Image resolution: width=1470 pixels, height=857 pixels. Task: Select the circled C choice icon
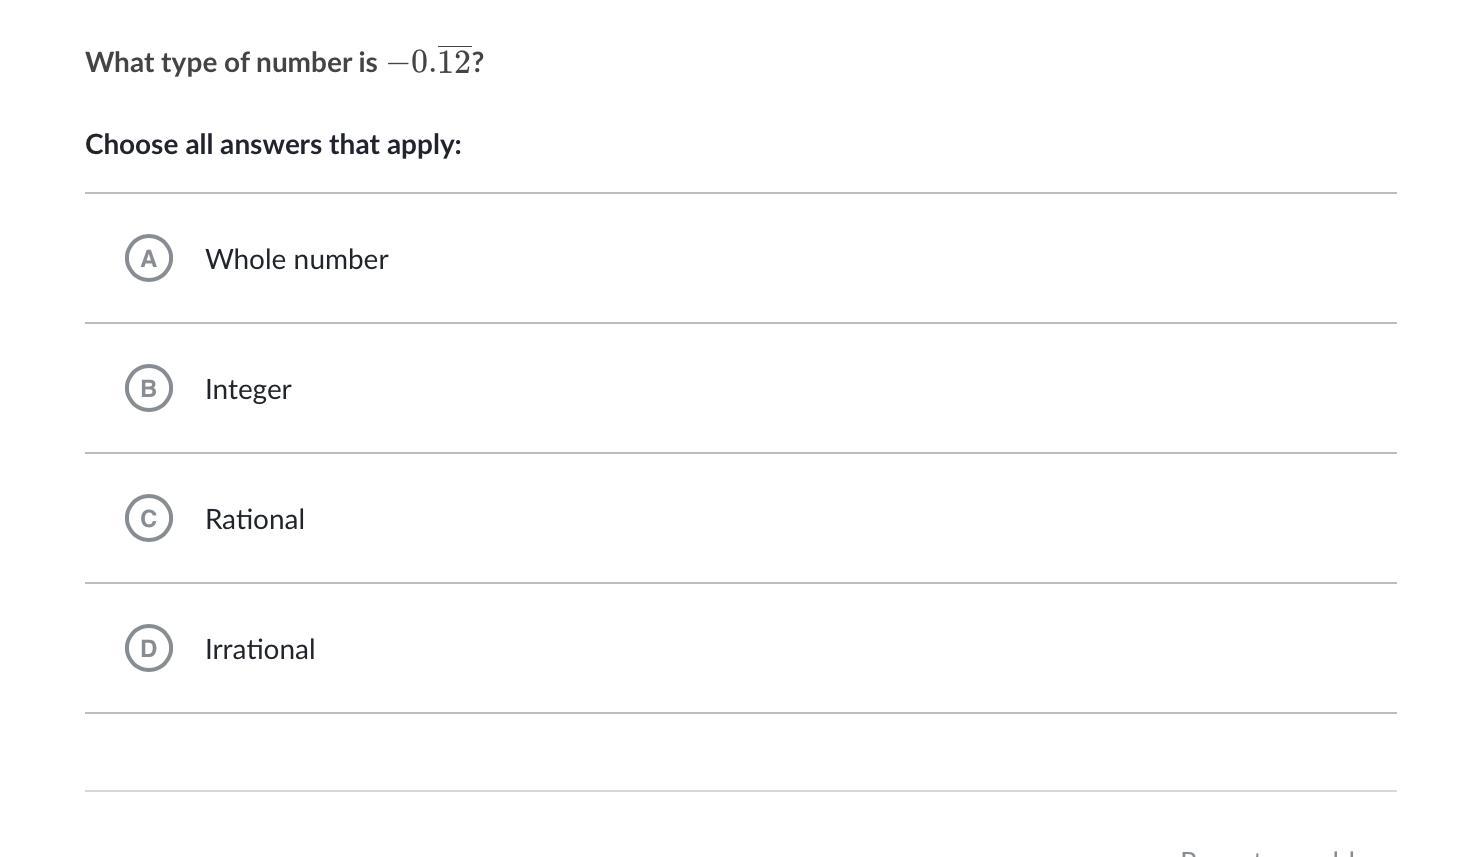[149, 518]
